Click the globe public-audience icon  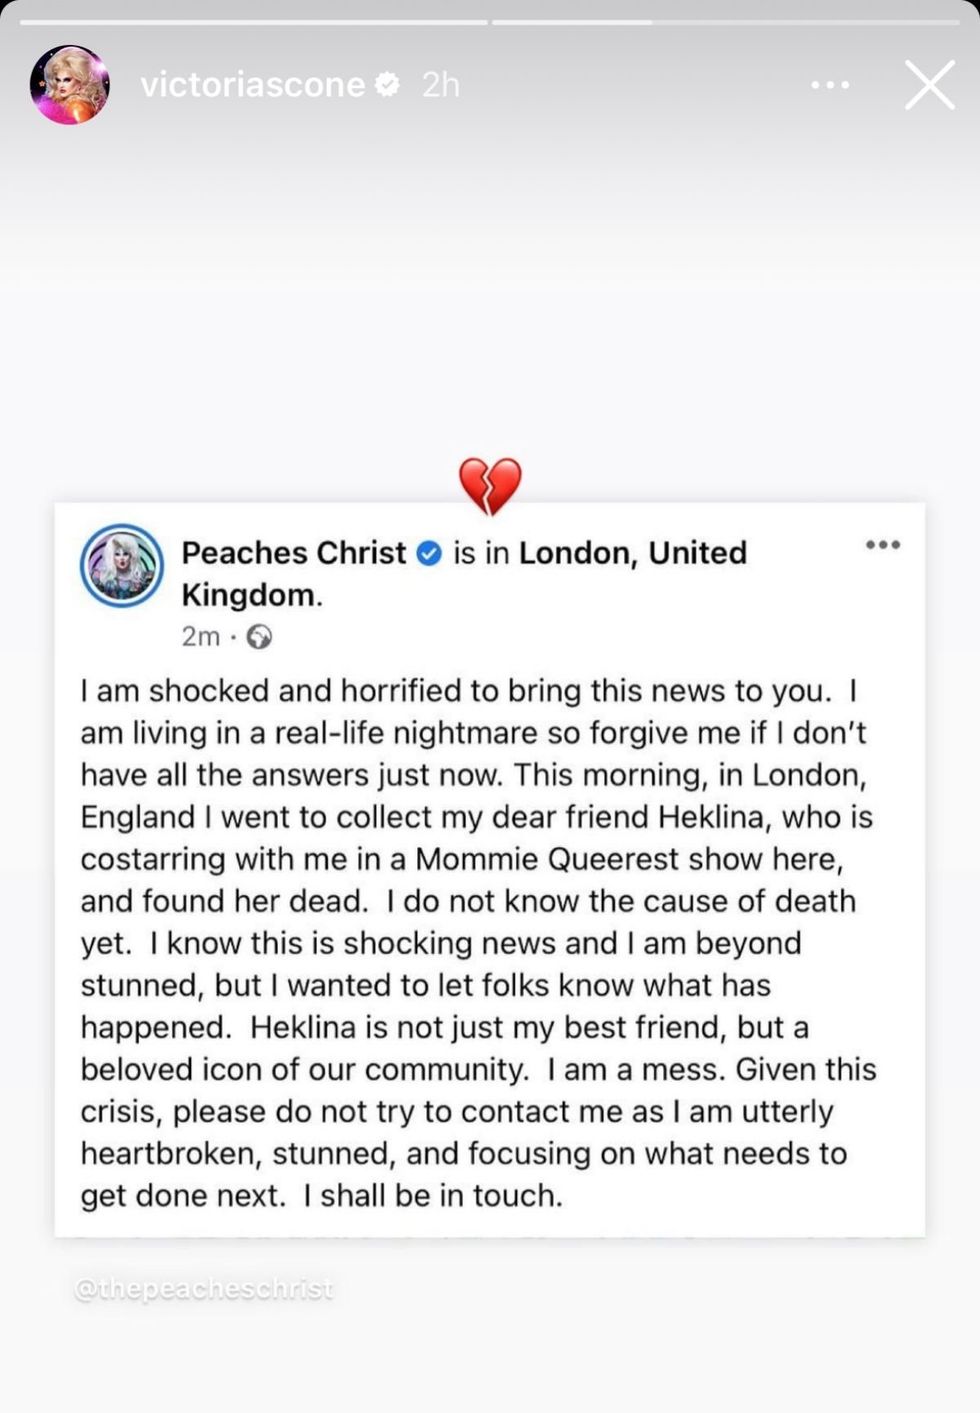tap(259, 637)
